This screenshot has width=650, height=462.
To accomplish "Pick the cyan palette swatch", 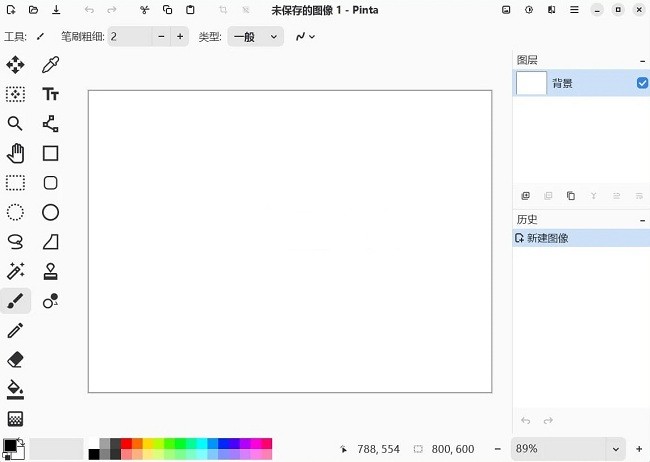I will (x=202, y=443).
